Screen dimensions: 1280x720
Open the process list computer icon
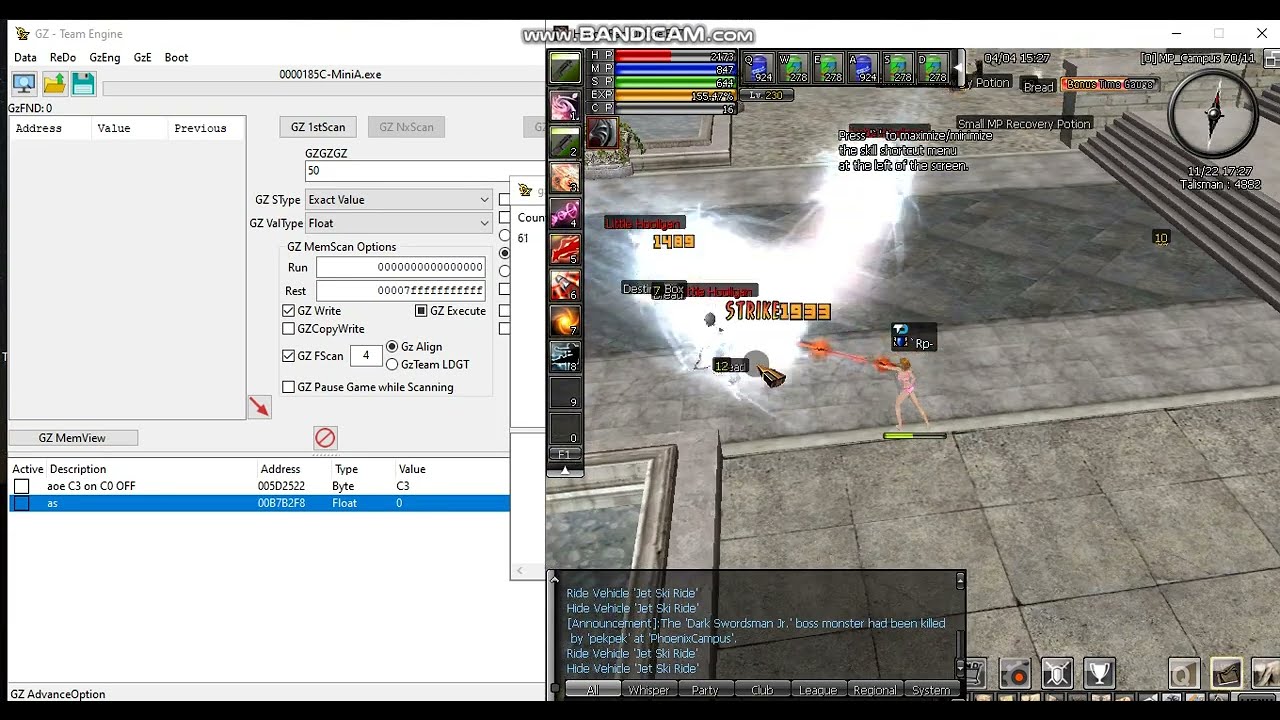(24, 84)
